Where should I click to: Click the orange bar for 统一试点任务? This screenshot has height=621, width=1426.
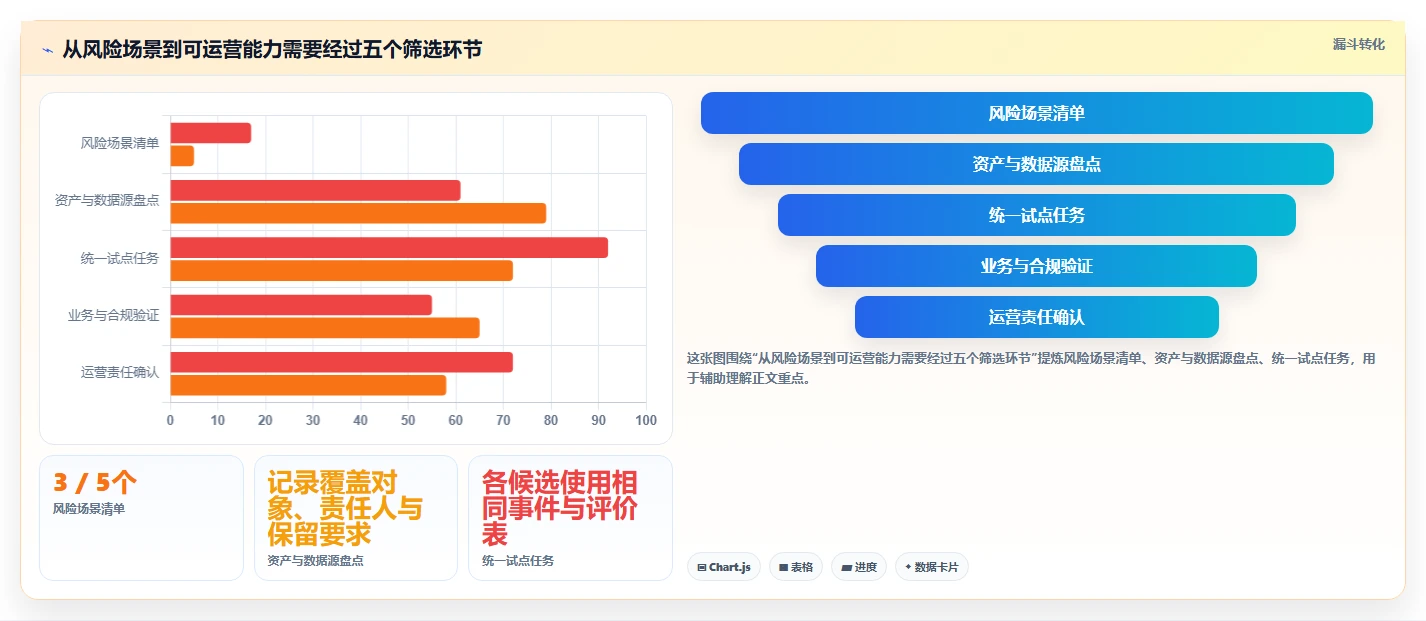pos(342,270)
